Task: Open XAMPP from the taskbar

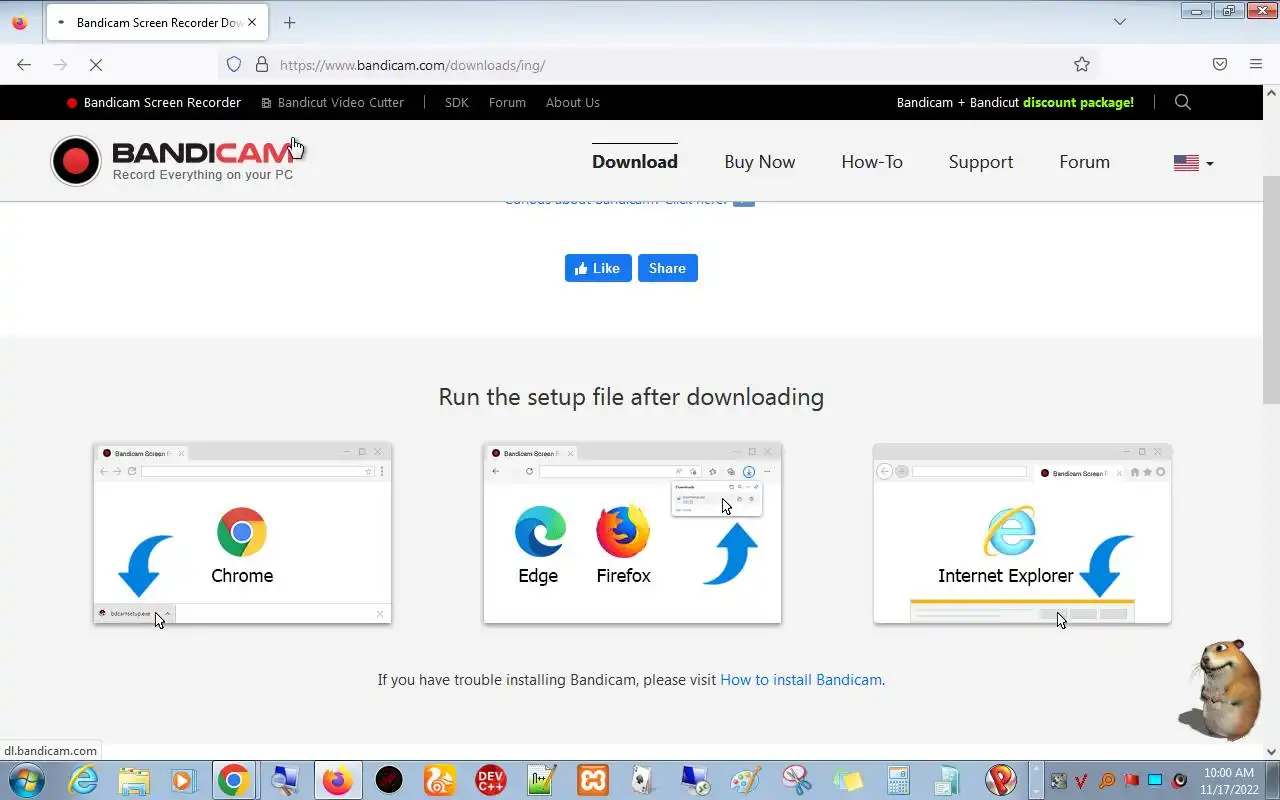Action: point(592,780)
